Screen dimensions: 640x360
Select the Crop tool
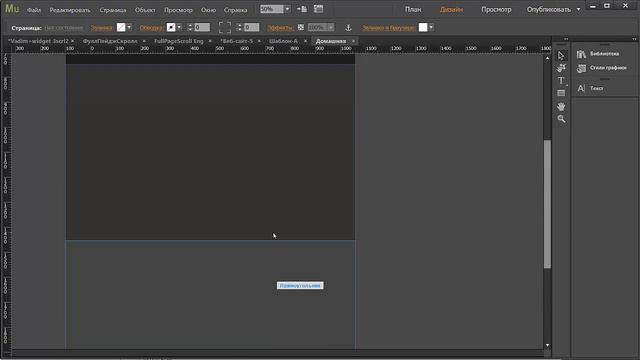tap(561, 68)
